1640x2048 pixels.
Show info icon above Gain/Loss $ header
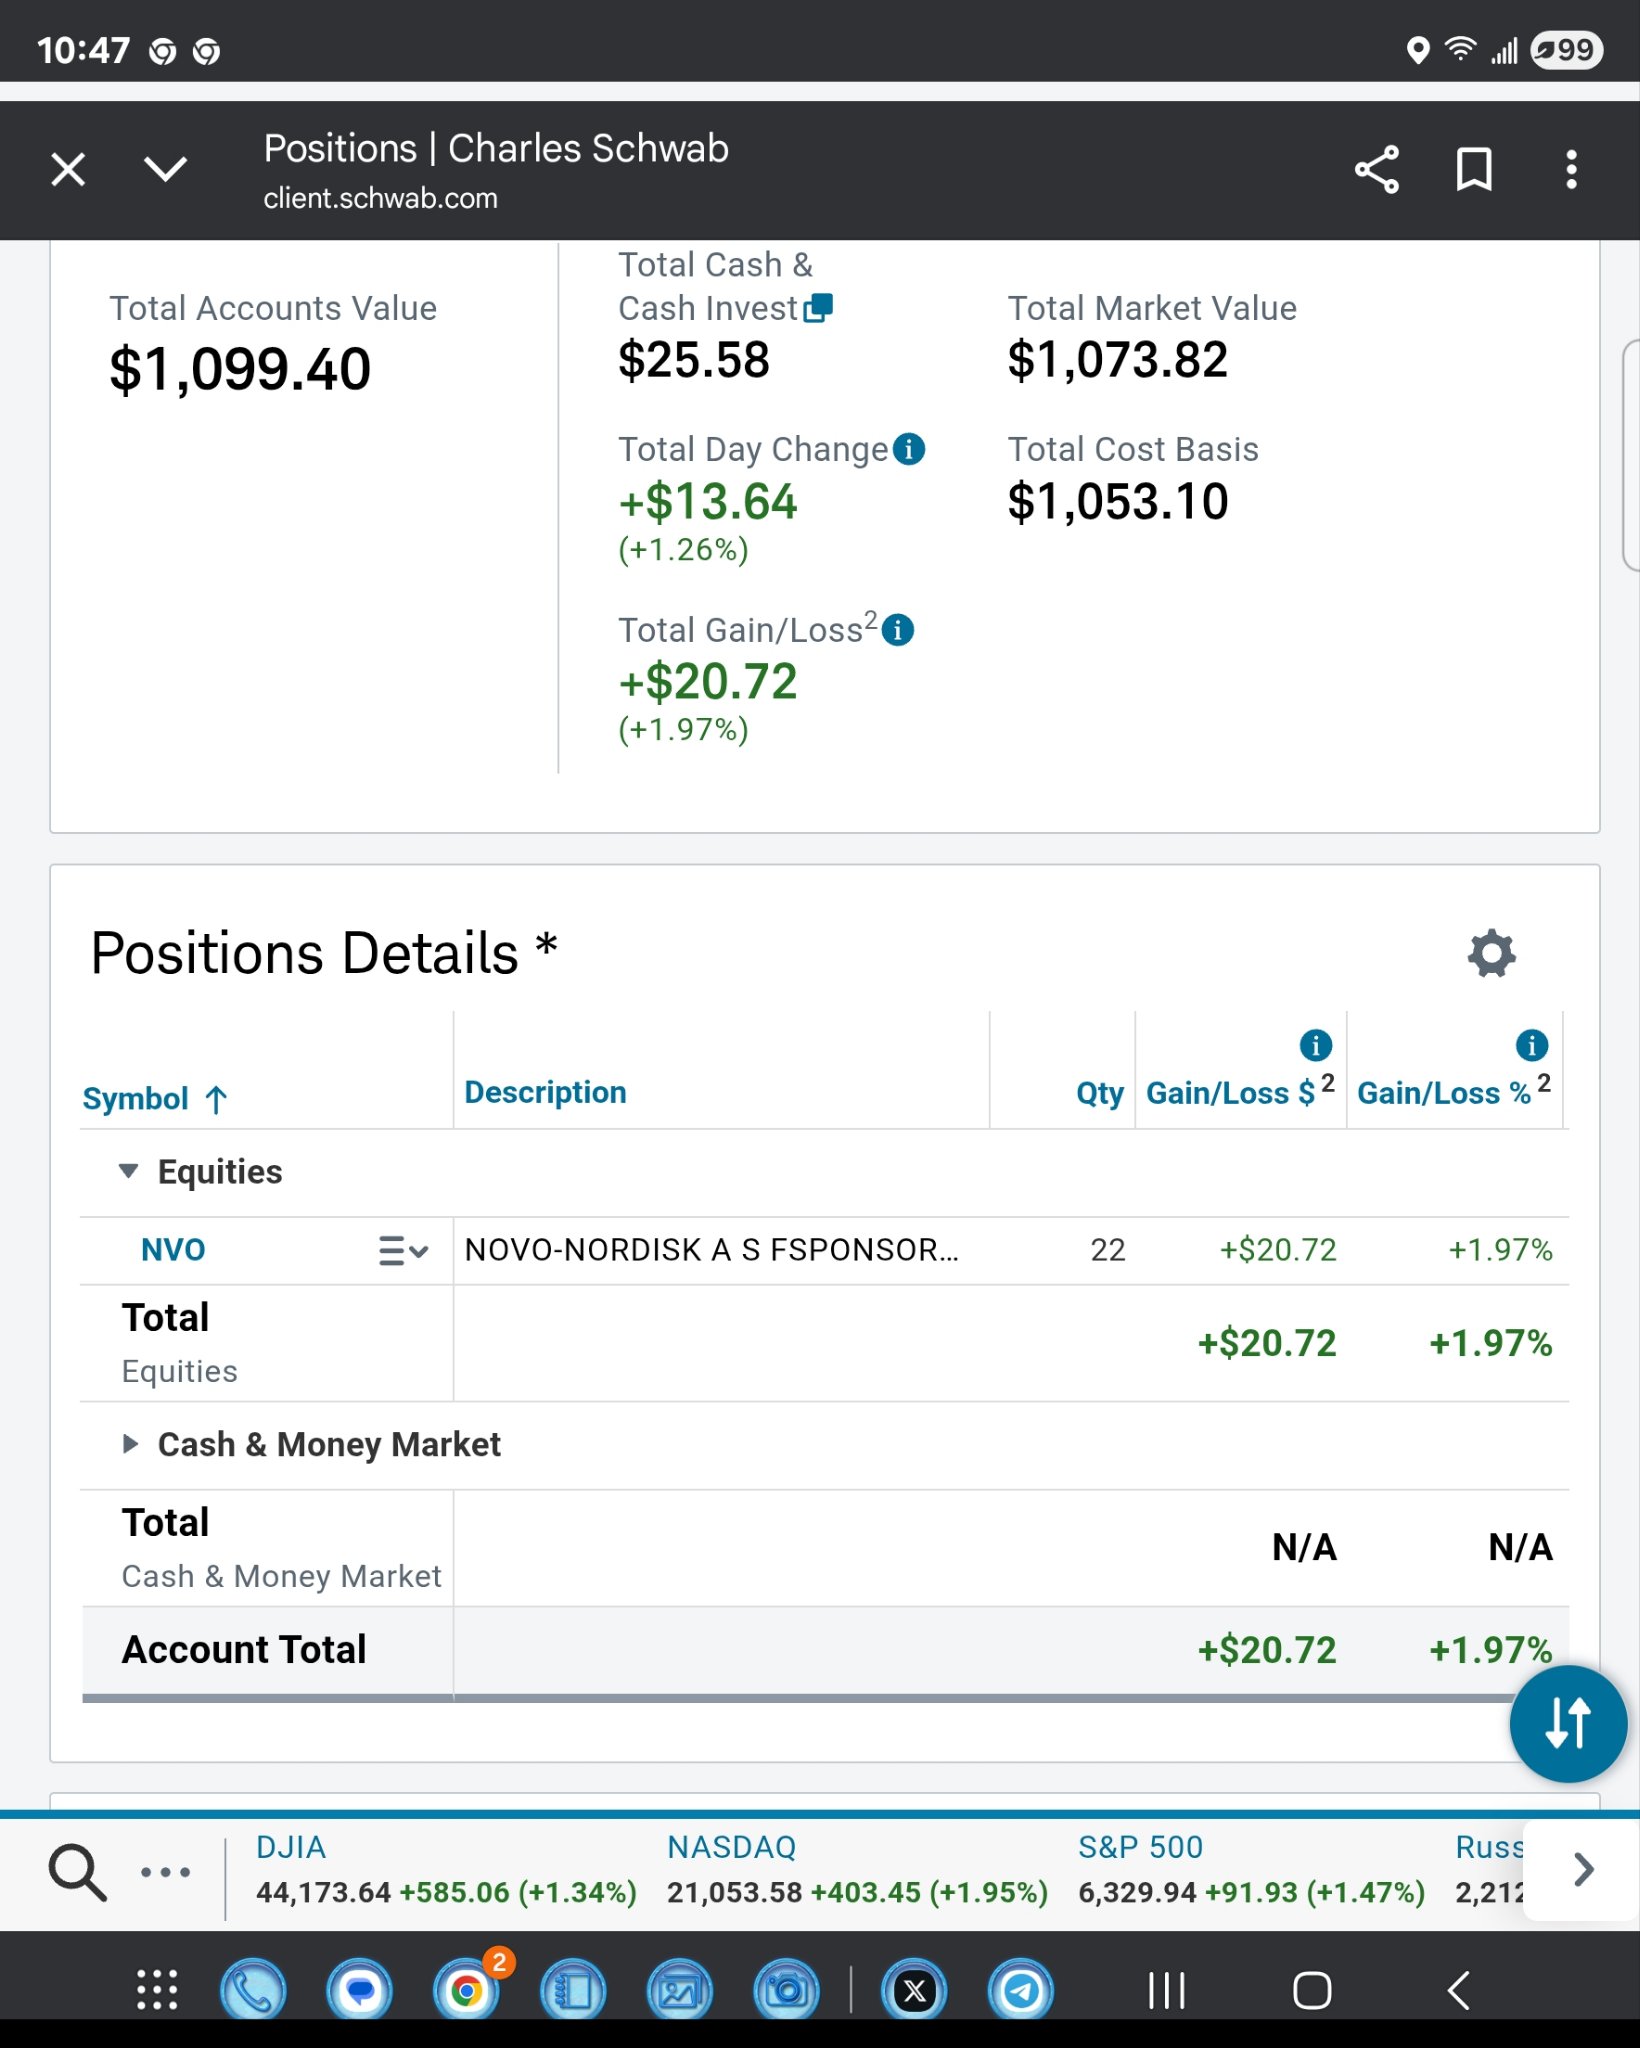tap(1316, 1045)
